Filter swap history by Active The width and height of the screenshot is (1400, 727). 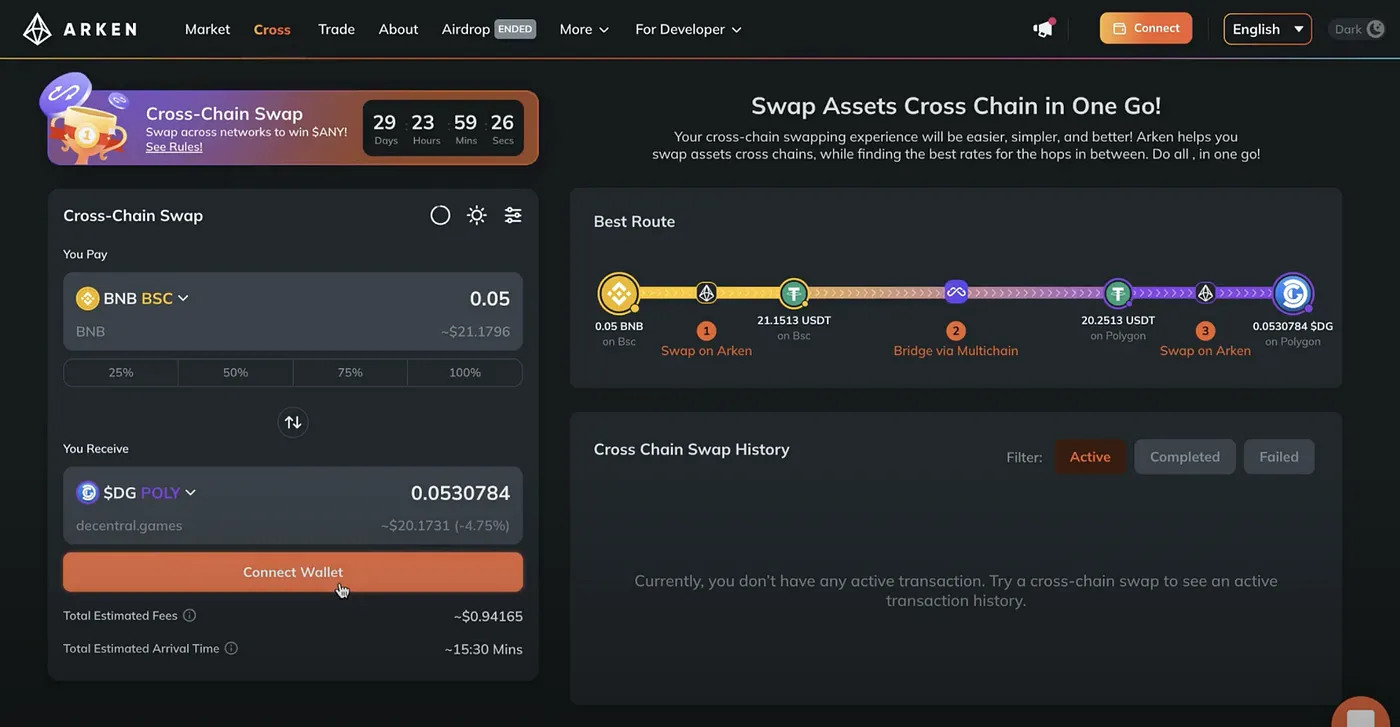(1090, 457)
